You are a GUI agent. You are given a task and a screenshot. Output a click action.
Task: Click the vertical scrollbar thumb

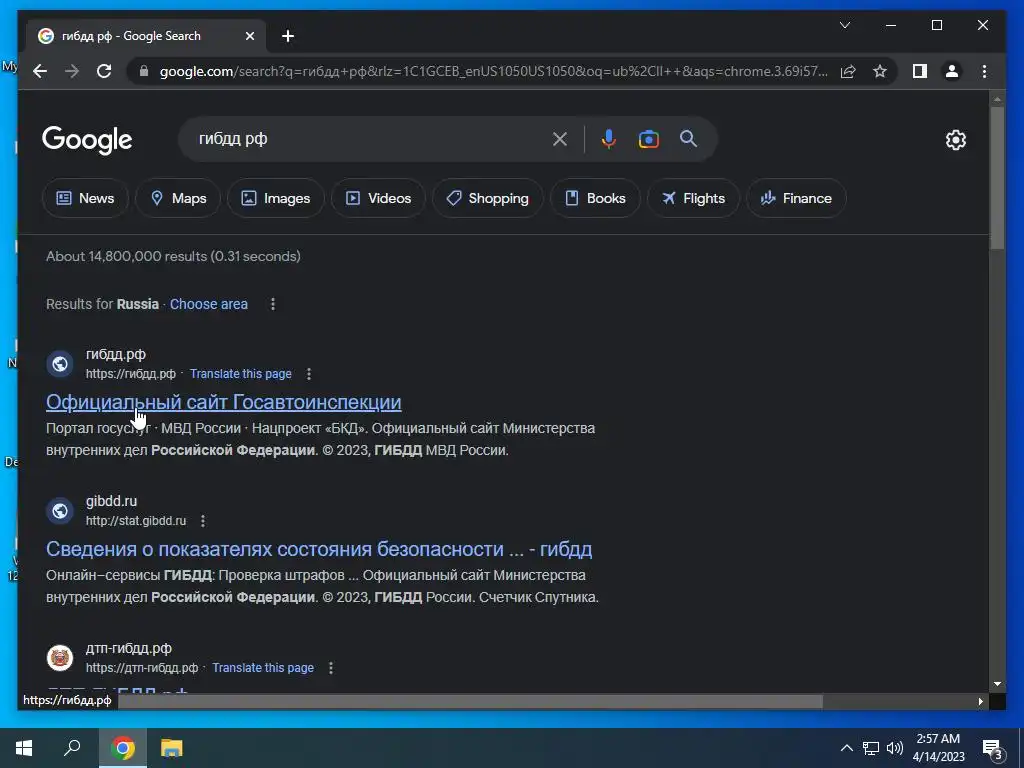click(x=997, y=178)
